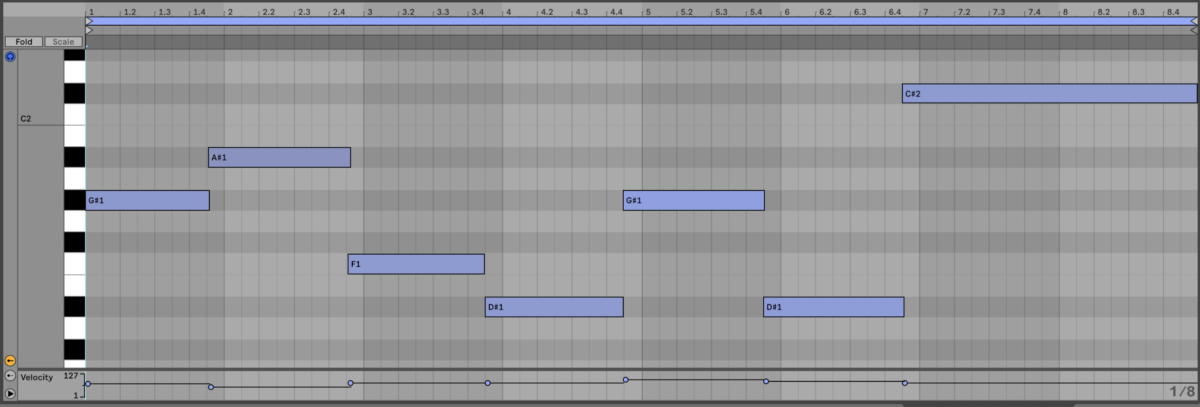Click the velocity marker of the second D#1 note
Screen dimensions: 1200x407
pos(766,381)
